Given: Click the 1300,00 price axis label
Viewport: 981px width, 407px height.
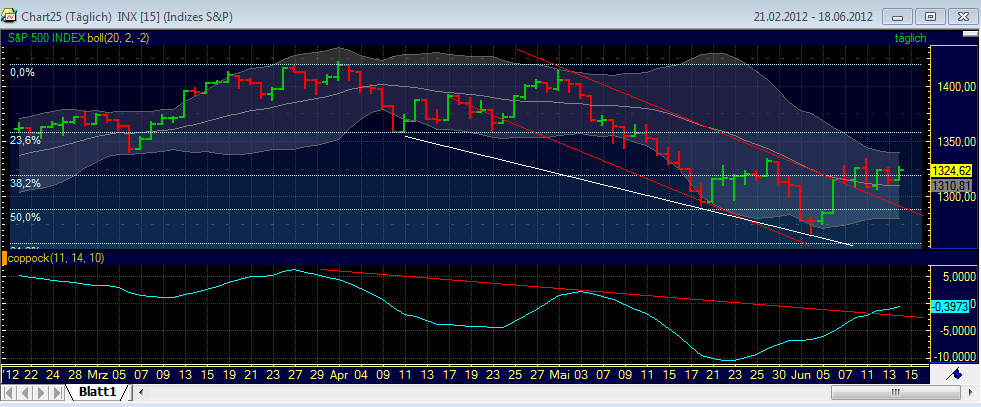Looking at the screenshot, I should (x=956, y=197).
